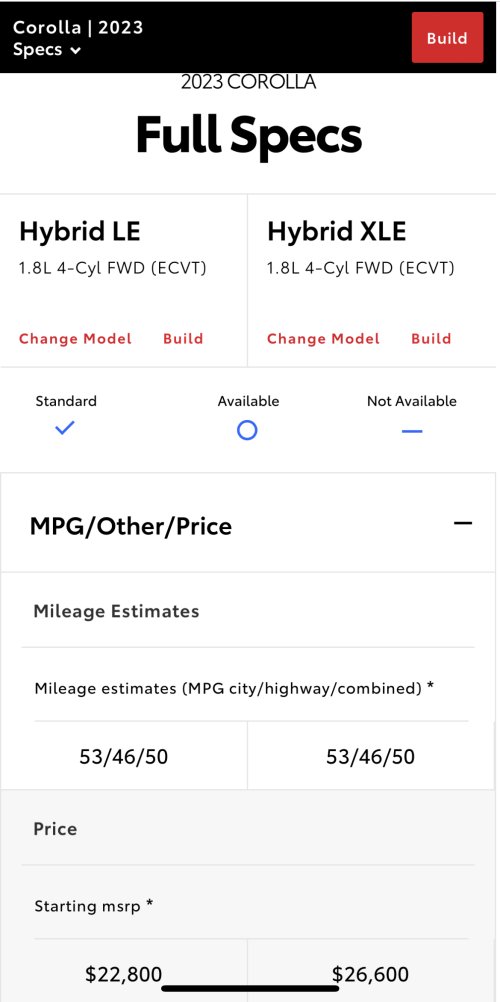Select the Hybrid XLE model heading
The image size is (500, 1002).
[336, 231]
